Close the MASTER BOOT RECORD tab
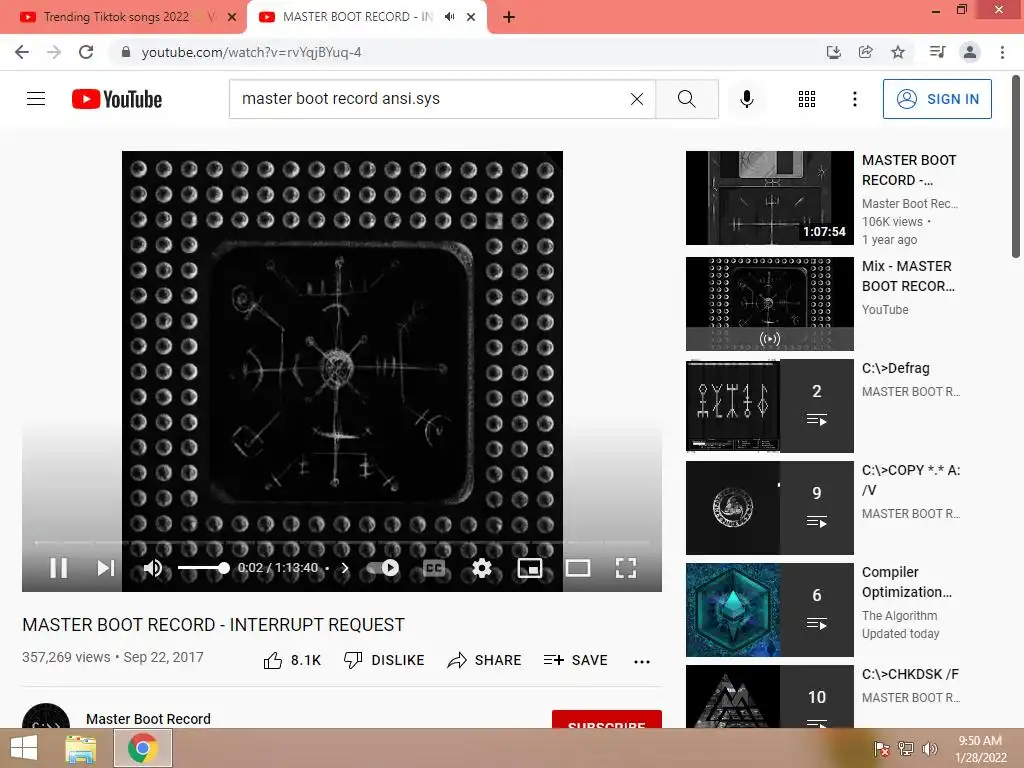Screen dimensions: 1024x768 (x=471, y=17)
